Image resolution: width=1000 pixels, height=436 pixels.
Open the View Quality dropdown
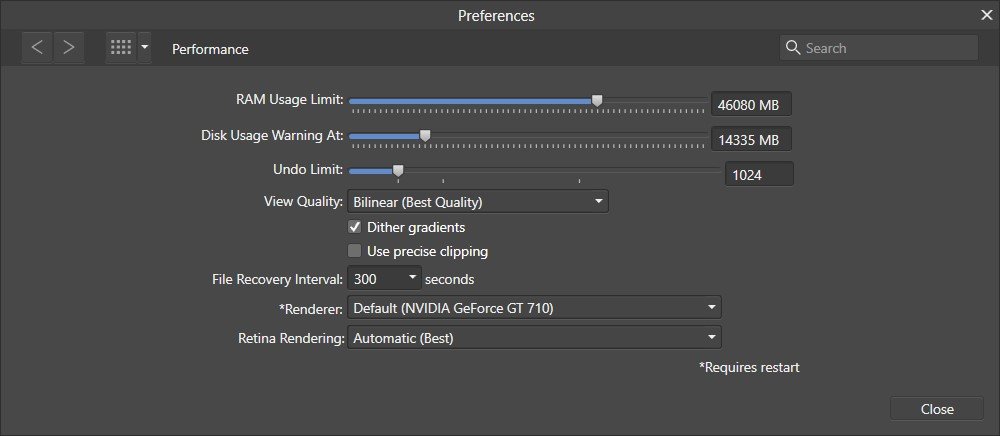478,201
